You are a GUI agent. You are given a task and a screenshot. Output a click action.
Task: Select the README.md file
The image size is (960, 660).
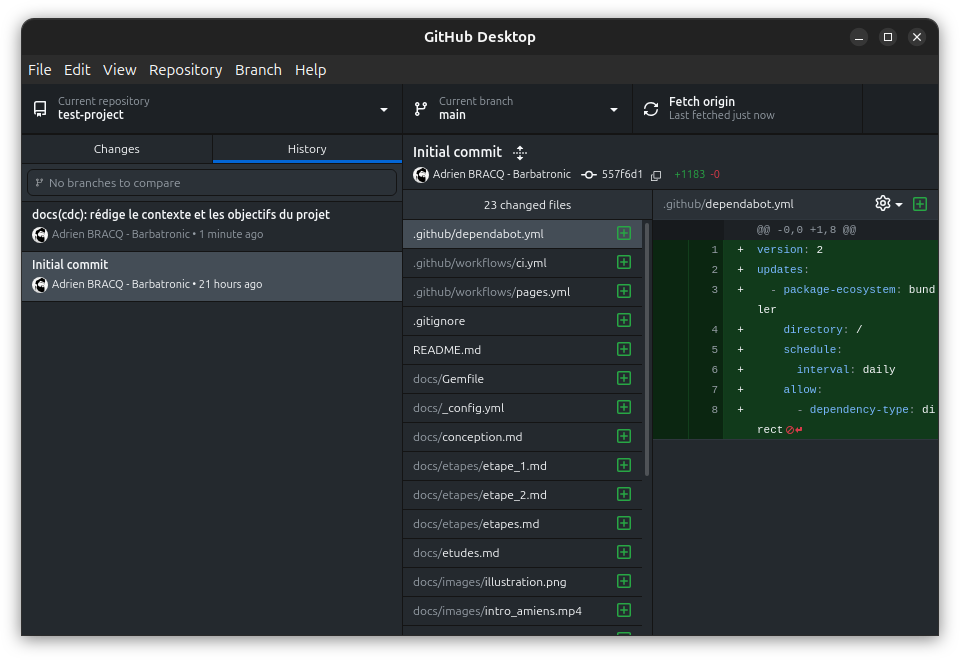tap(522, 350)
